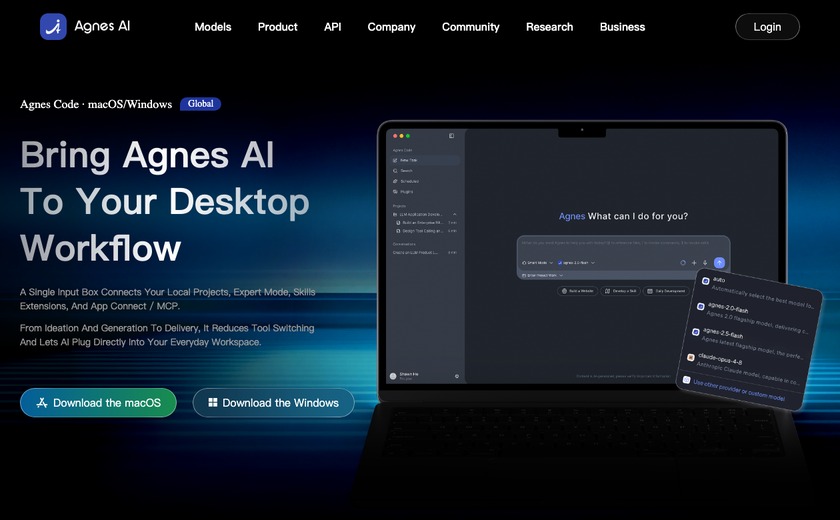The height and width of the screenshot is (520, 840).
Task: Open the Smart Mode dropdown
Action: pyautogui.click(x=538, y=262)
